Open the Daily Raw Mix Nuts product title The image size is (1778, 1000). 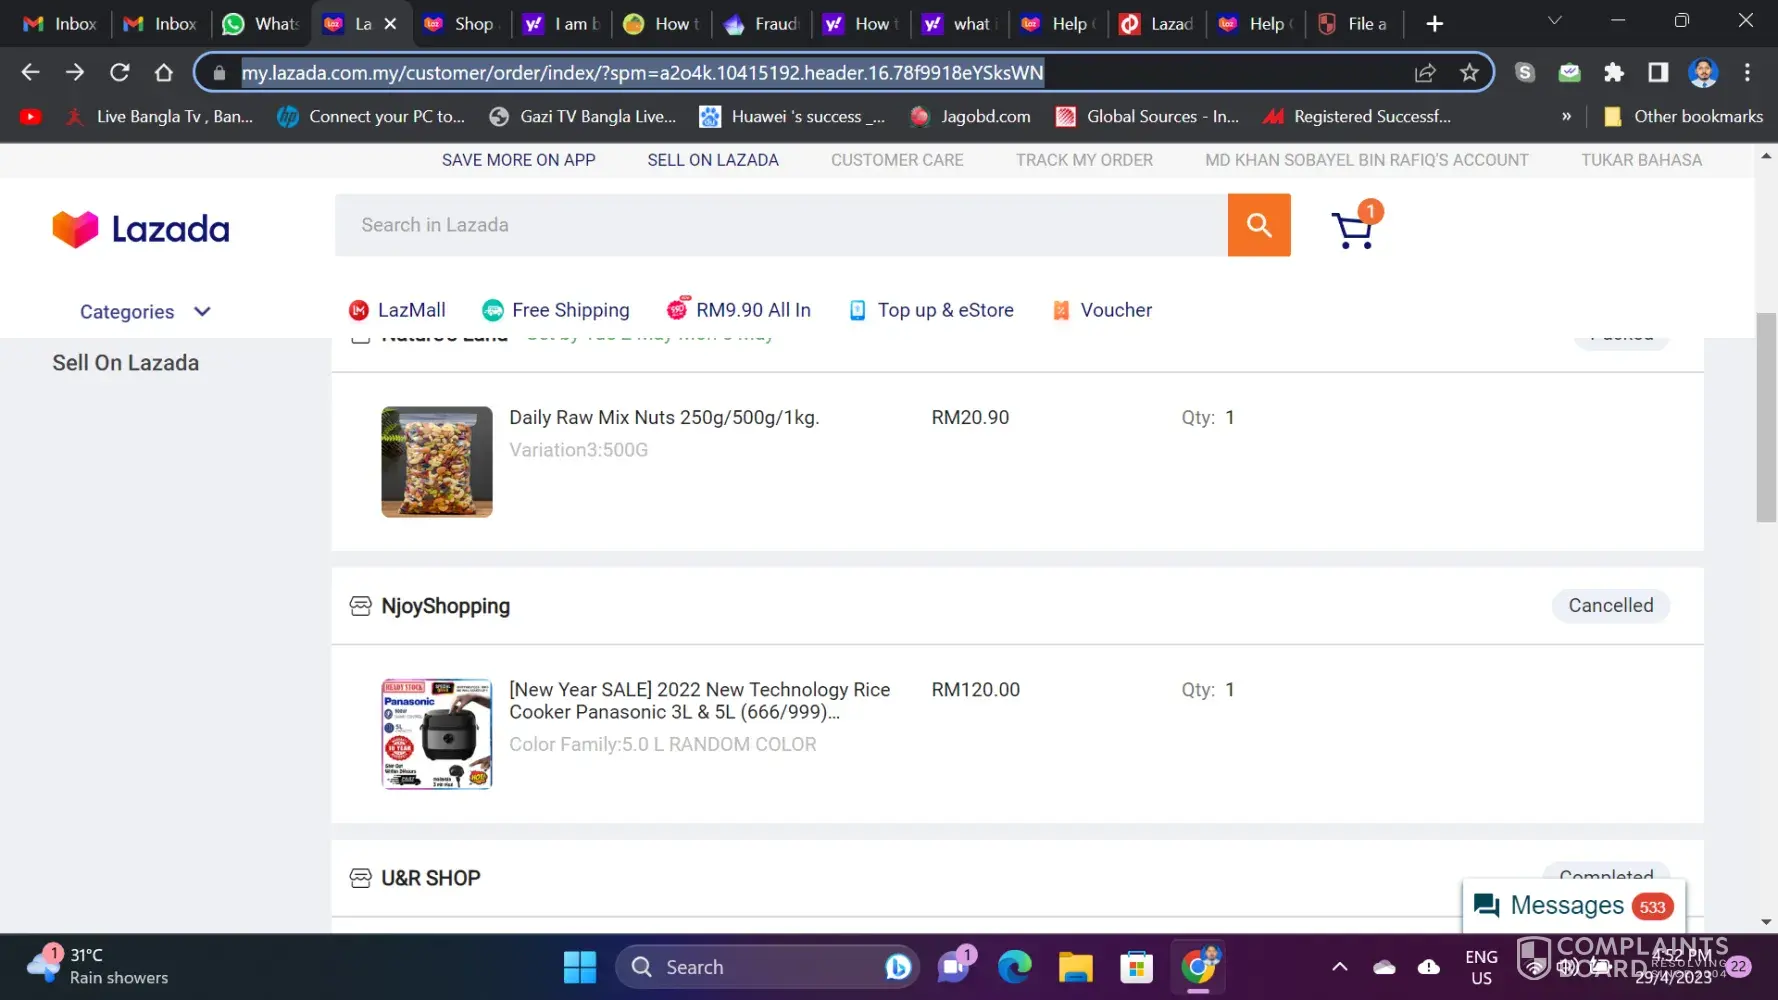point(664,418)
